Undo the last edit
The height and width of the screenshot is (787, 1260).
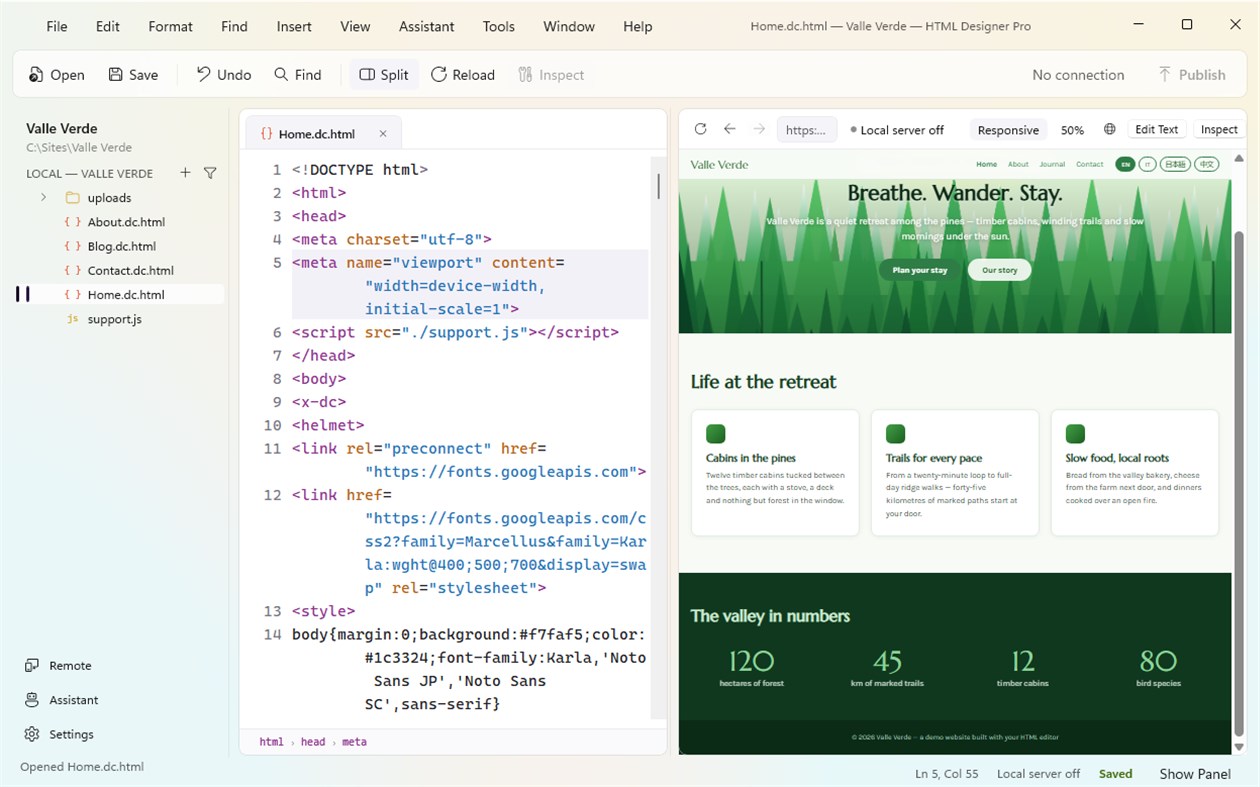223,75
